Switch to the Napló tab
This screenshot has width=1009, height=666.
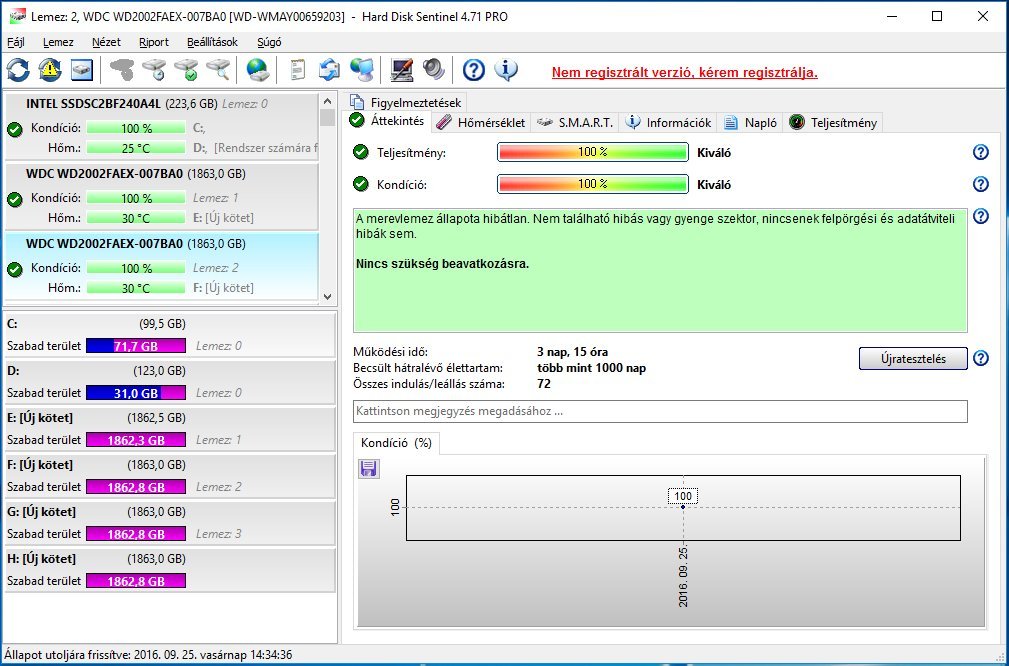tap(750, 122)
